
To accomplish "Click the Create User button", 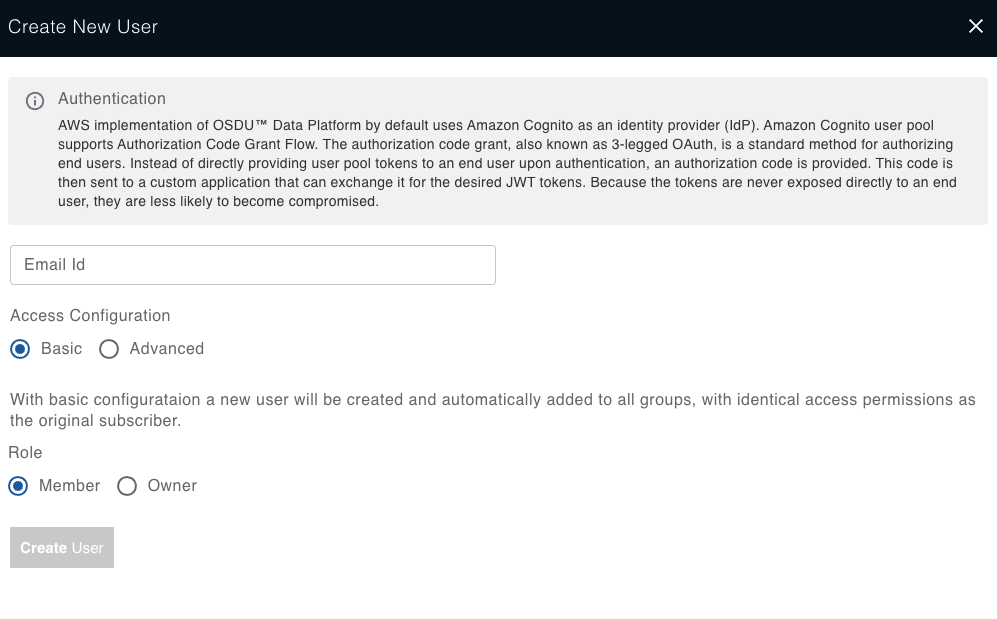I will 62,547.
